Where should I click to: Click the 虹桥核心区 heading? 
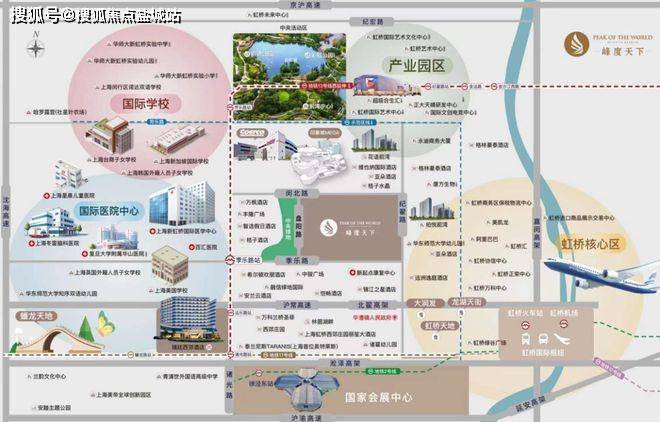[x=591, y=244]
